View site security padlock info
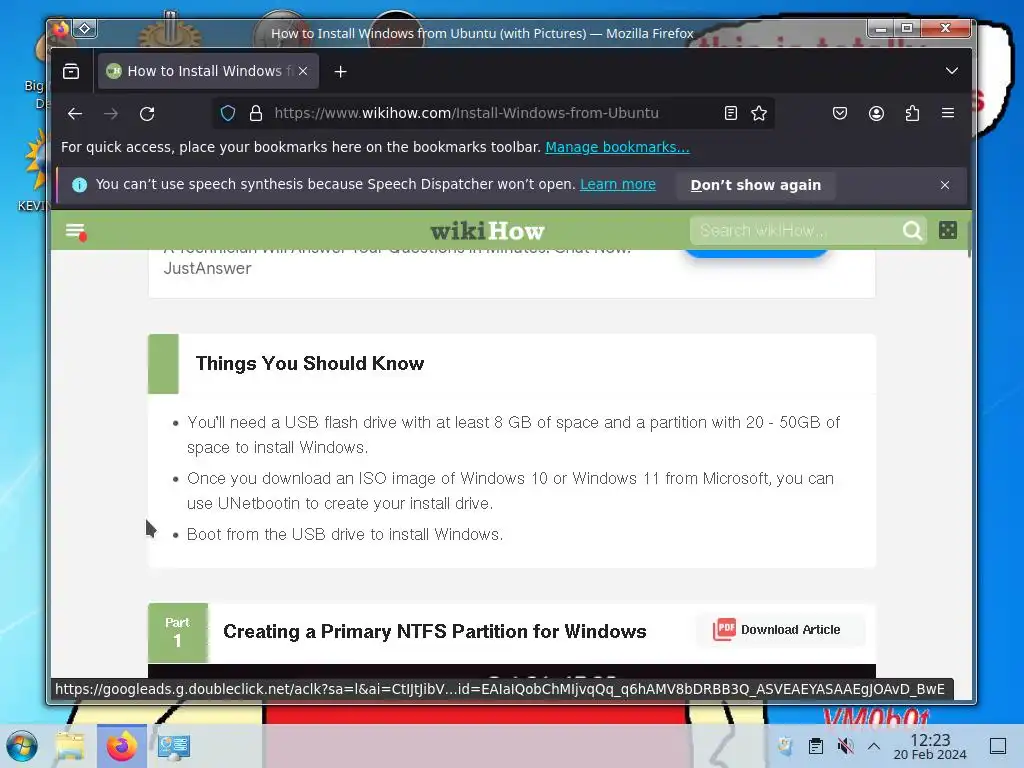This screenshot has height=768, width=1024. click(x=256, y=113)
